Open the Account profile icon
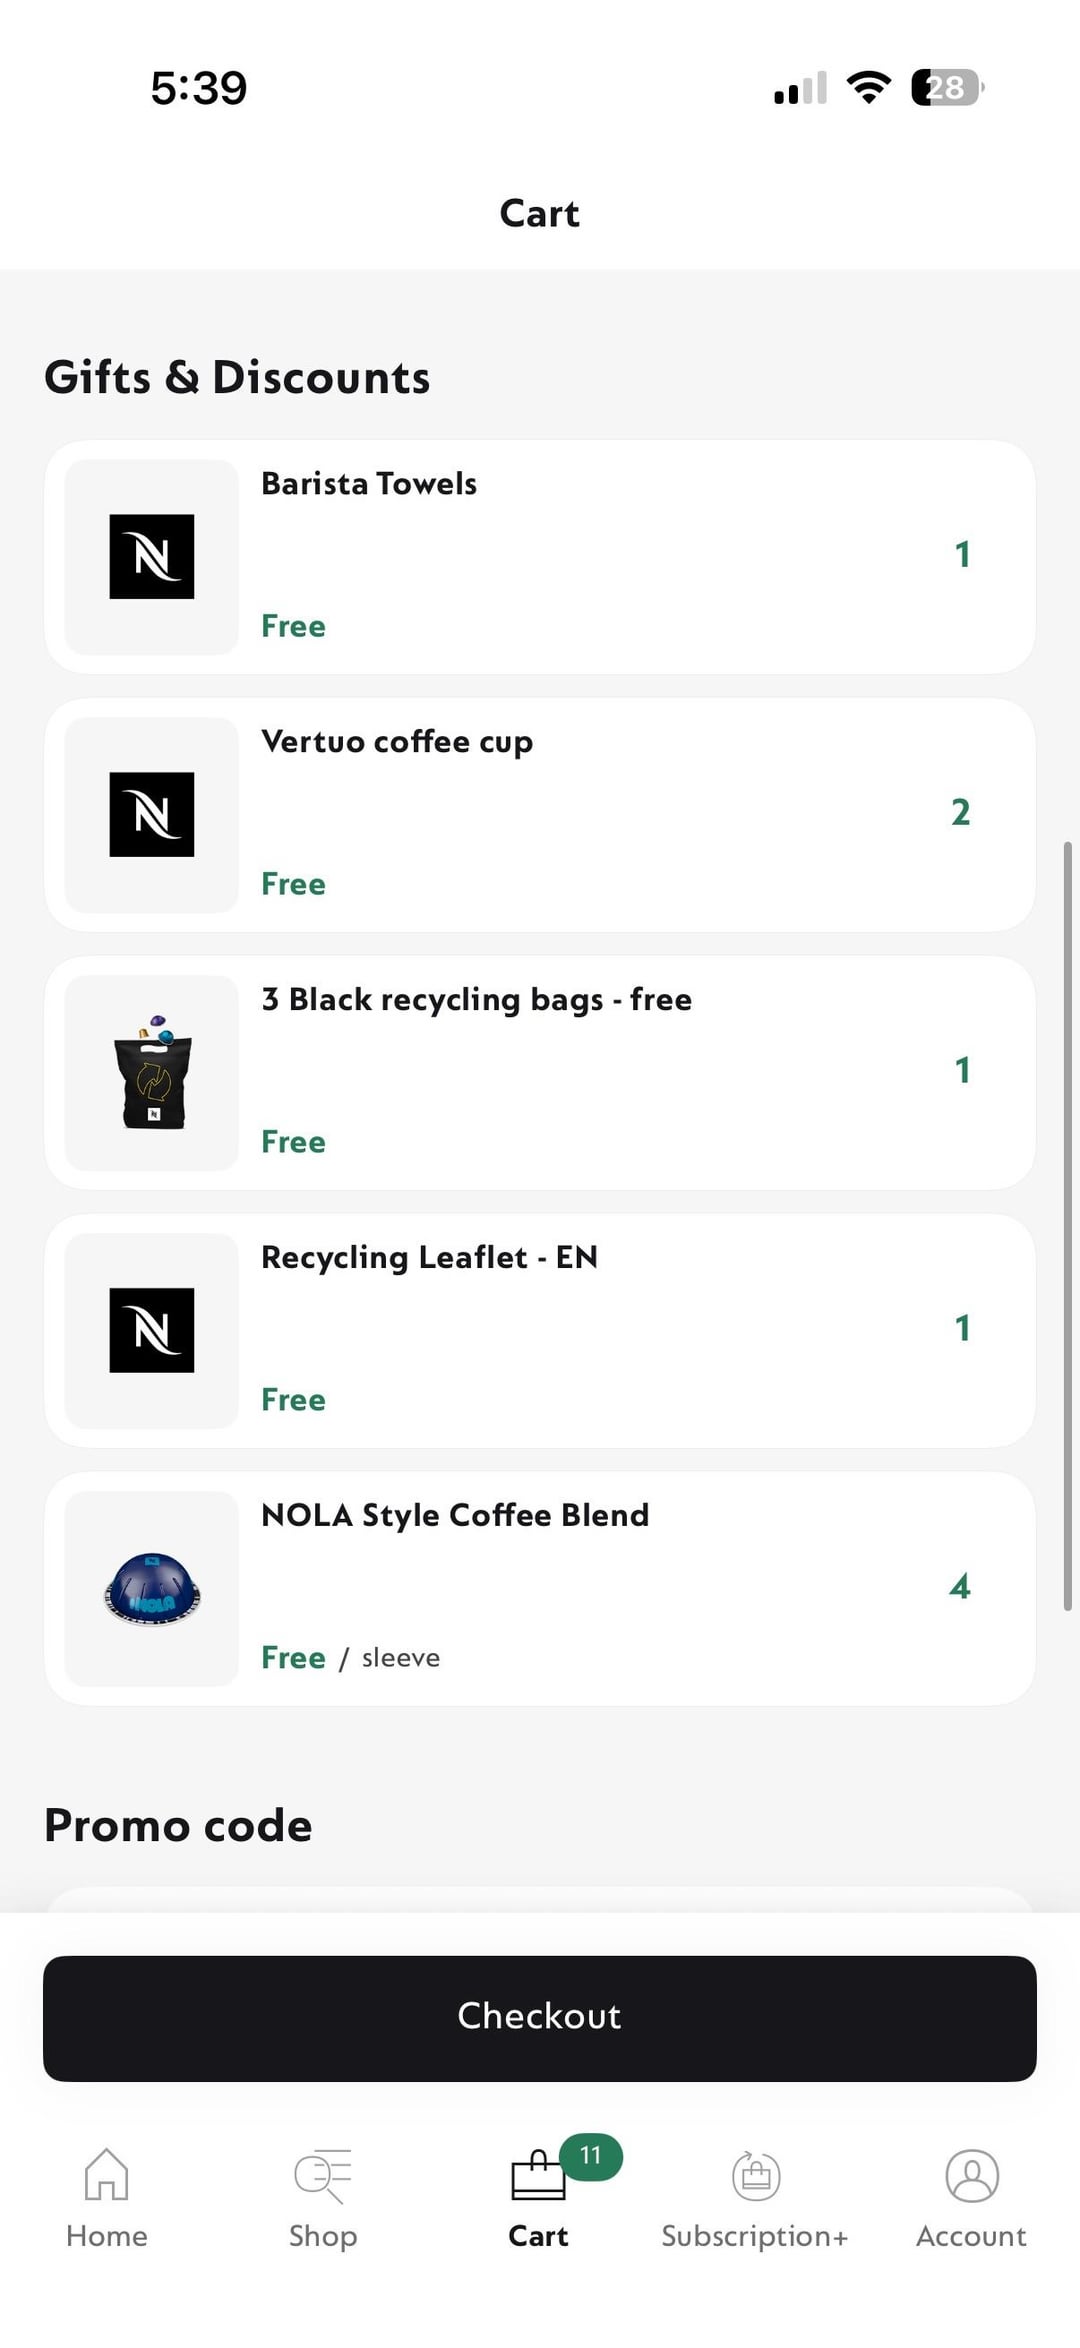1080x2348 pixels. pos(971,2174)
